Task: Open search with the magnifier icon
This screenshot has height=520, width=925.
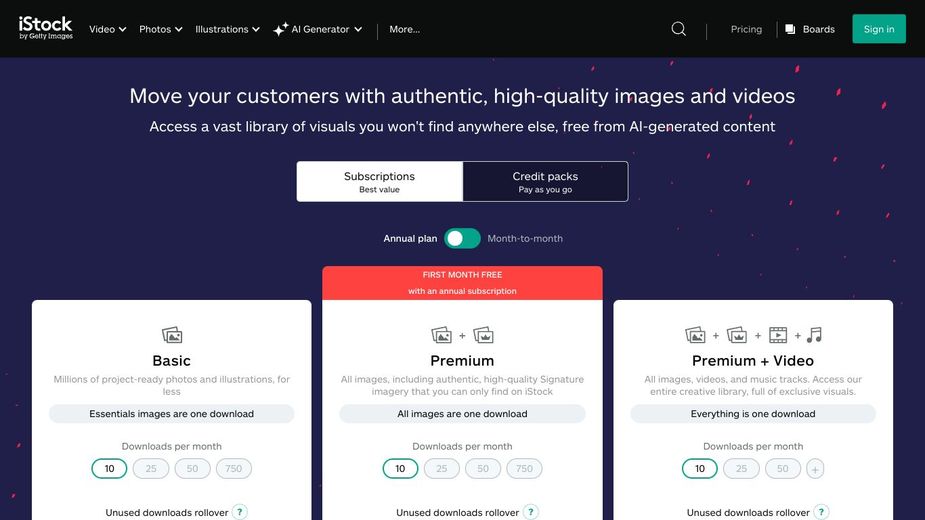Action: point(678,29)
